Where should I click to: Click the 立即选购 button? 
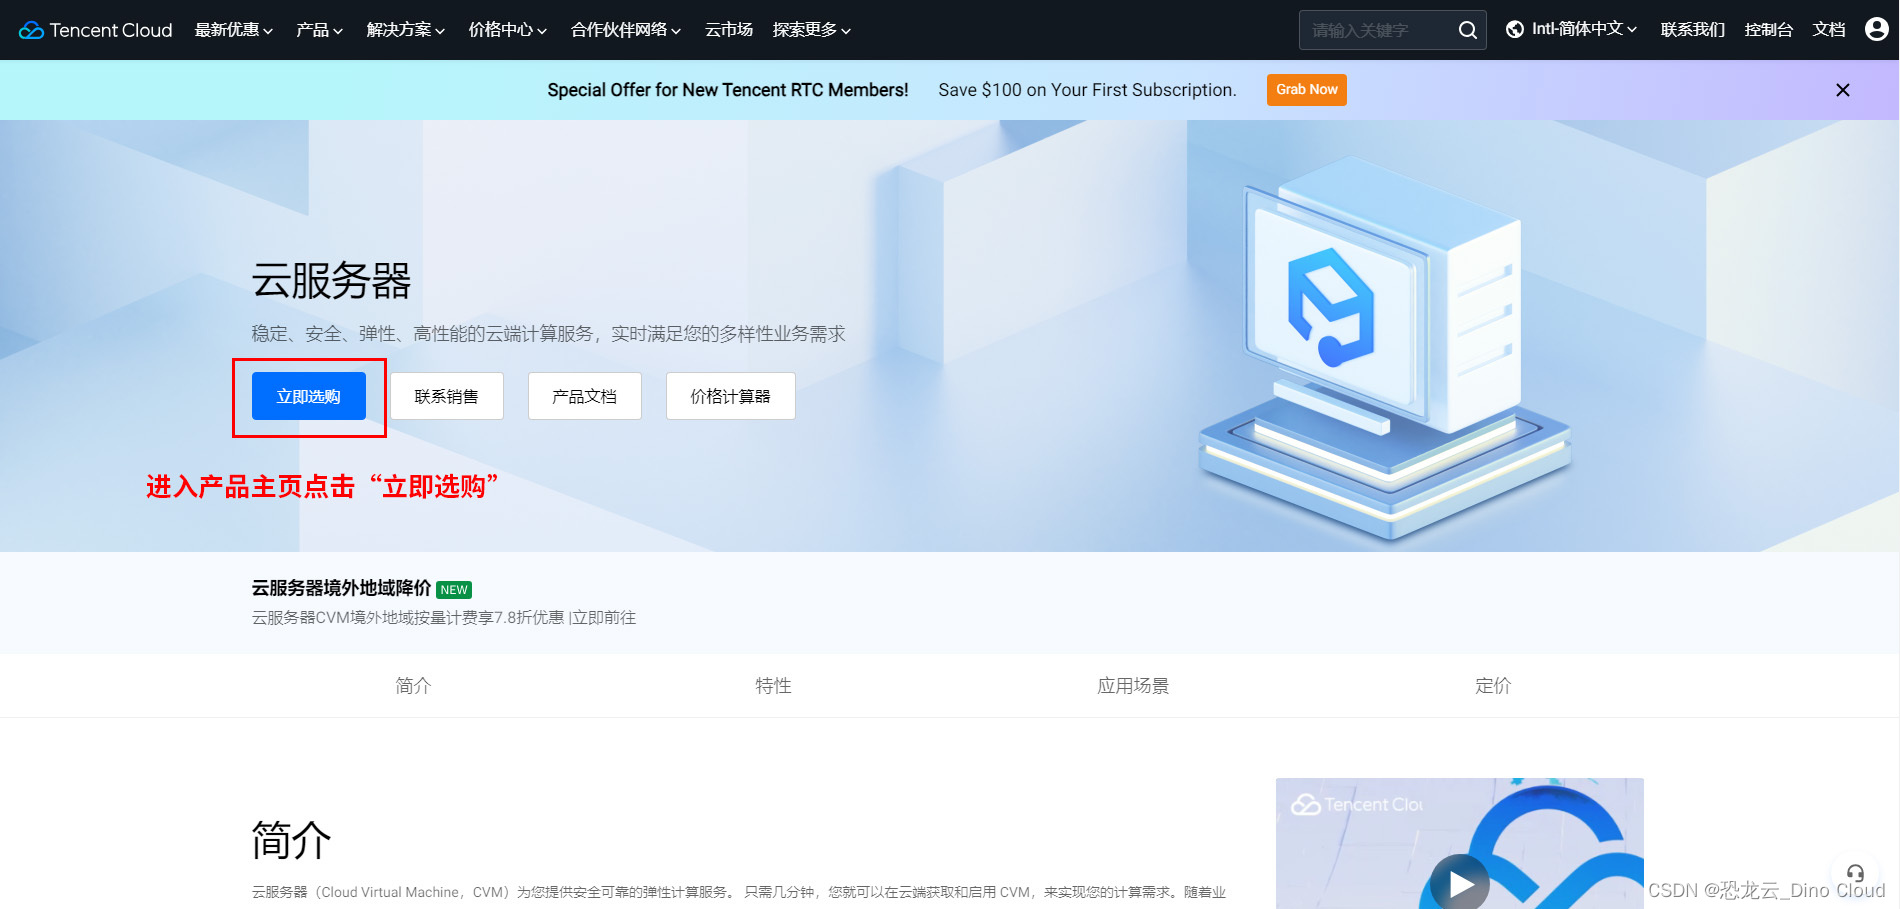click(x=309, y=396)
